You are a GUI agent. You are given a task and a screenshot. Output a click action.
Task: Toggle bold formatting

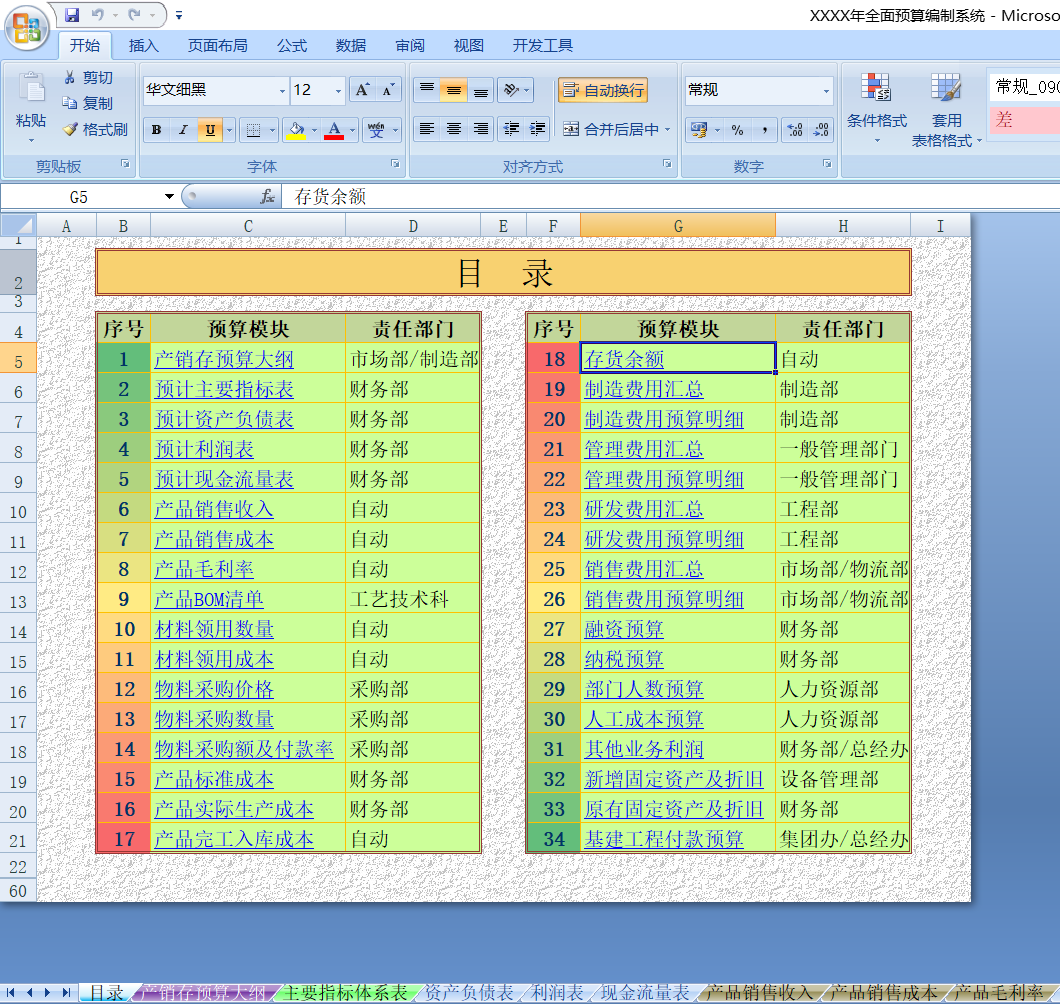pyautogui.click(x=156, y=130)
